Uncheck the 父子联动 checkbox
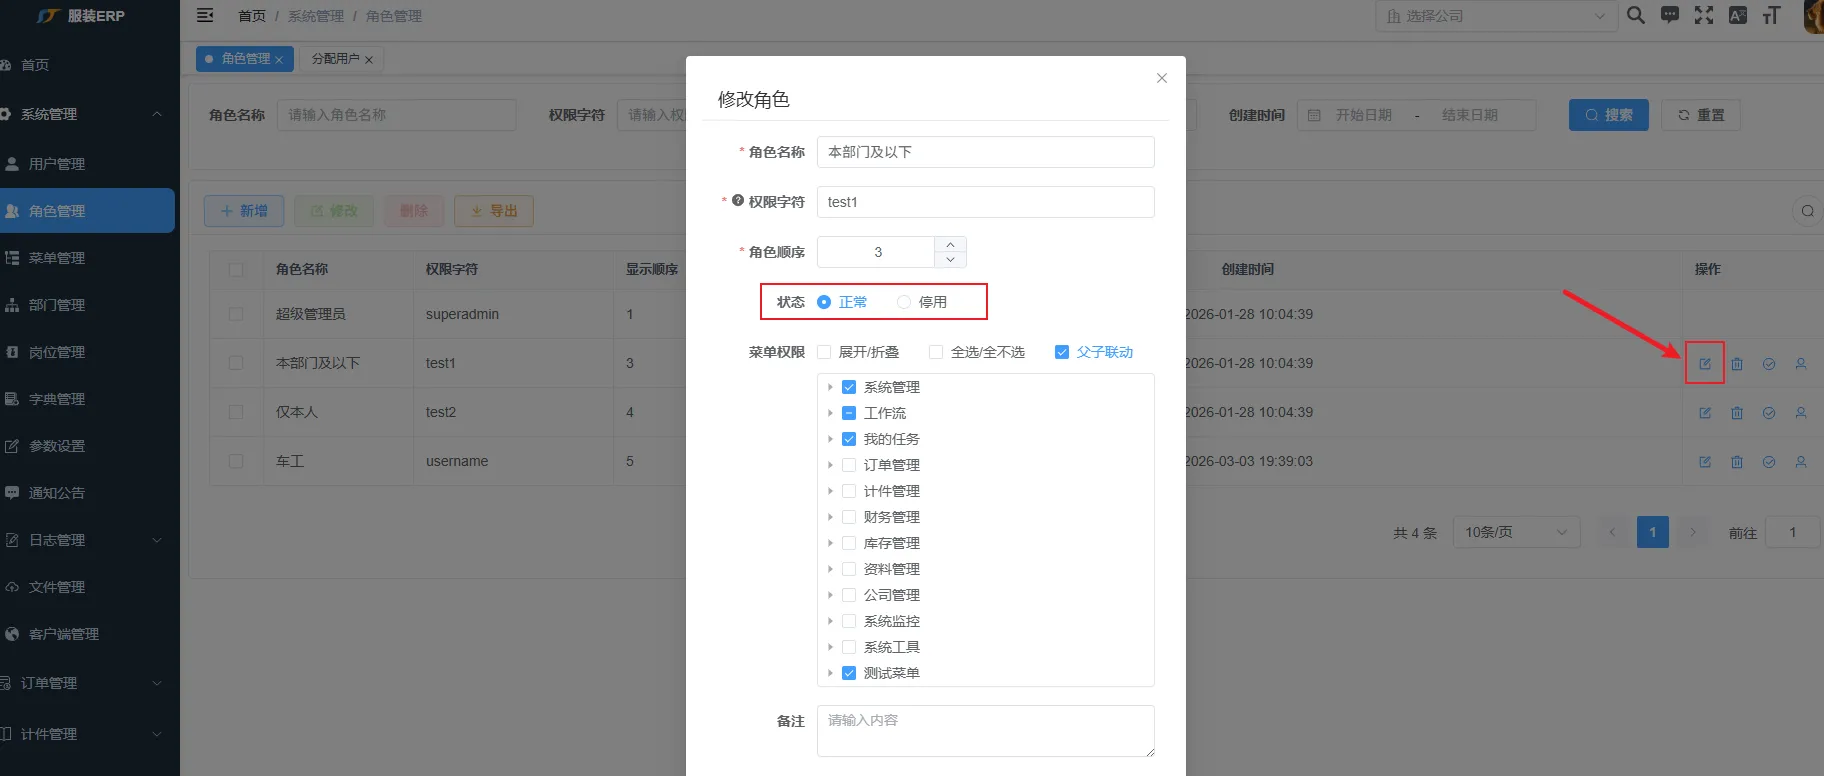 [1062, 352]
